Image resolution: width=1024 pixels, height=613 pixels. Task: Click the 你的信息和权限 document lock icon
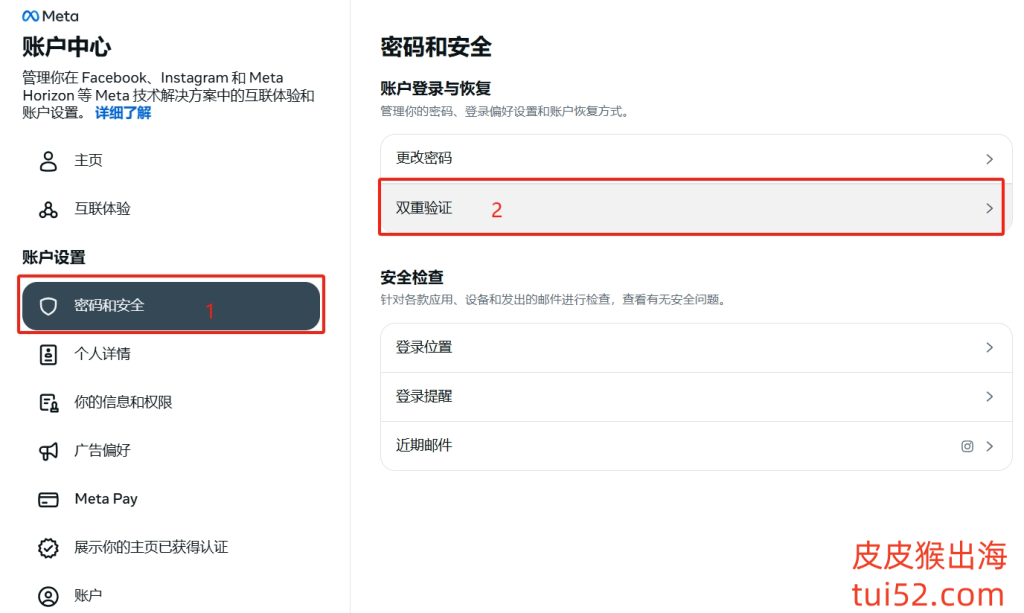48,402
